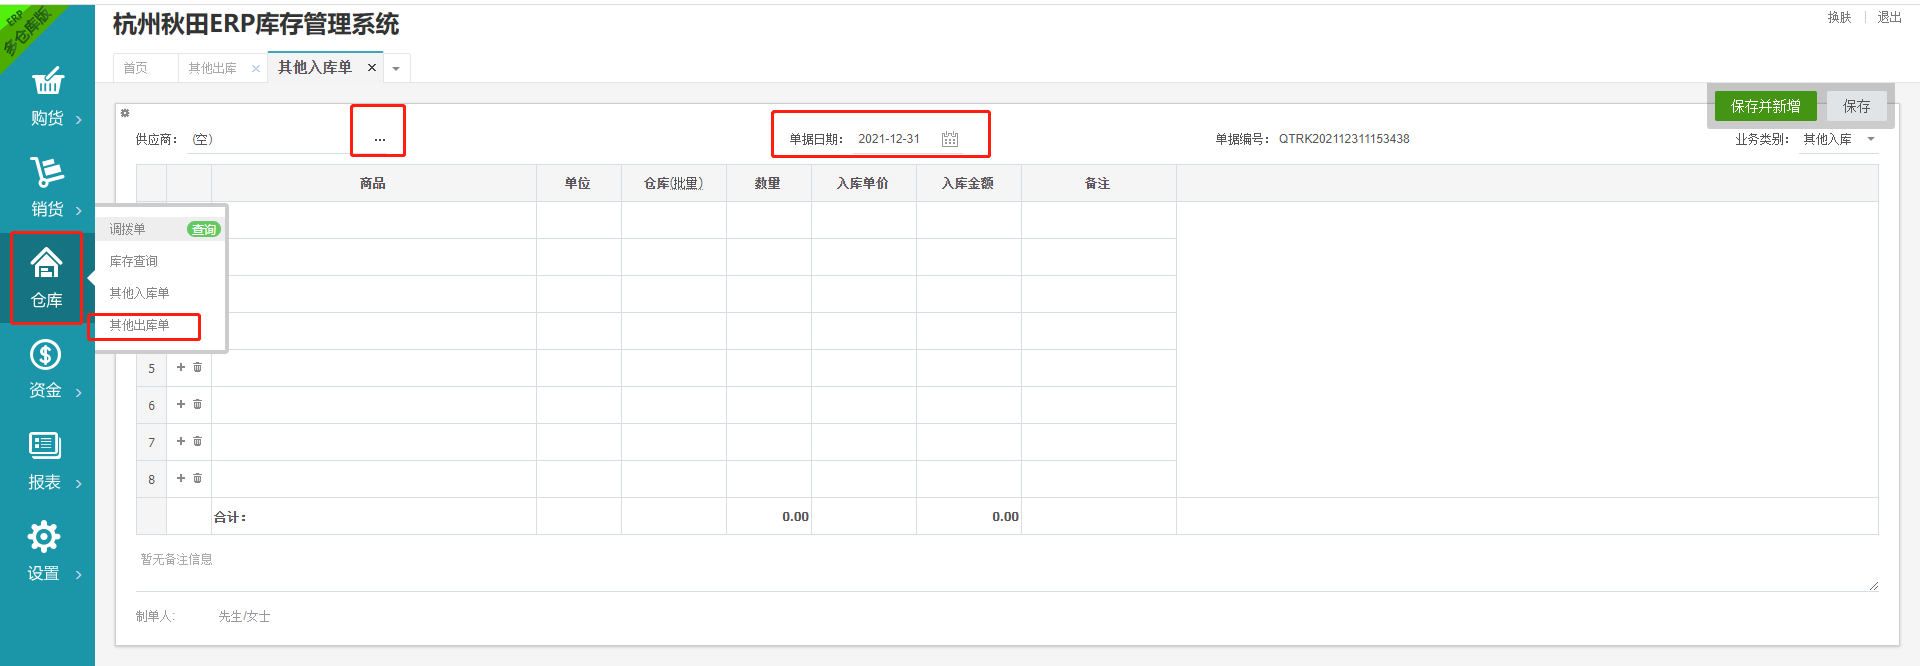This screenshot has width=1920, height=666.
Task: Select the 仓库 warehouse sidebar icon
Action: (x=46, y=263)
